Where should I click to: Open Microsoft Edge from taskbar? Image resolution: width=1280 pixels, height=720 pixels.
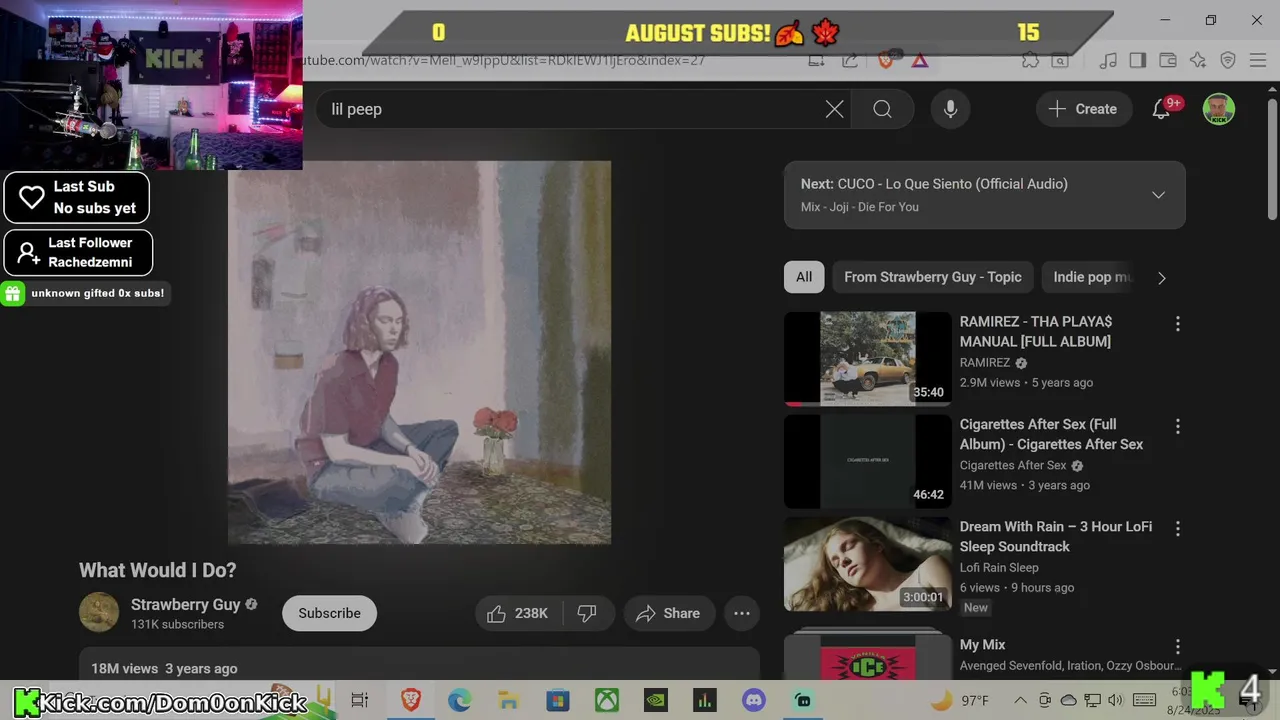(460, 700)
